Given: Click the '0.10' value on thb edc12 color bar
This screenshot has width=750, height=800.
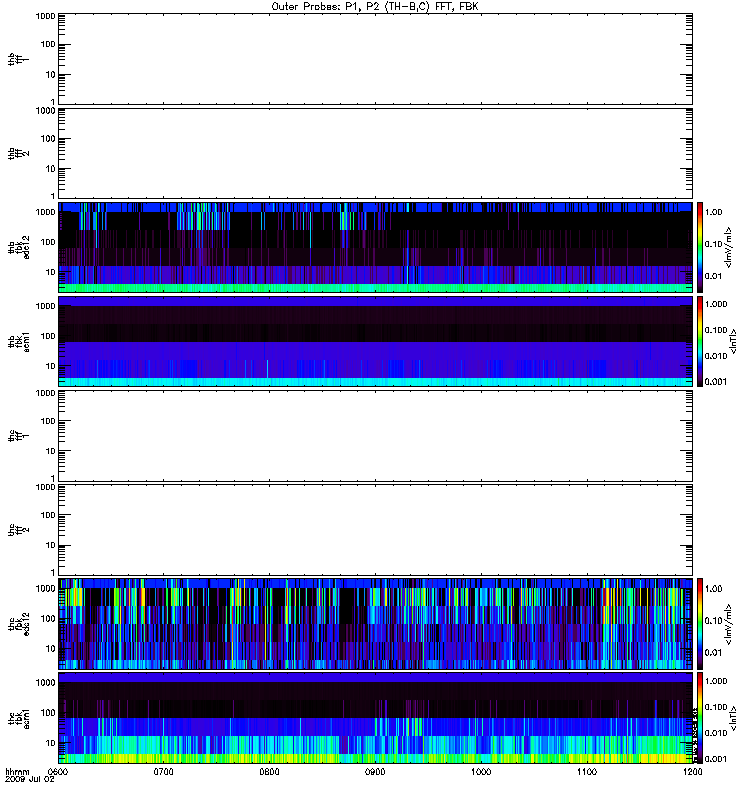Looking at the screenshot, I should click(x=714, y=244).
